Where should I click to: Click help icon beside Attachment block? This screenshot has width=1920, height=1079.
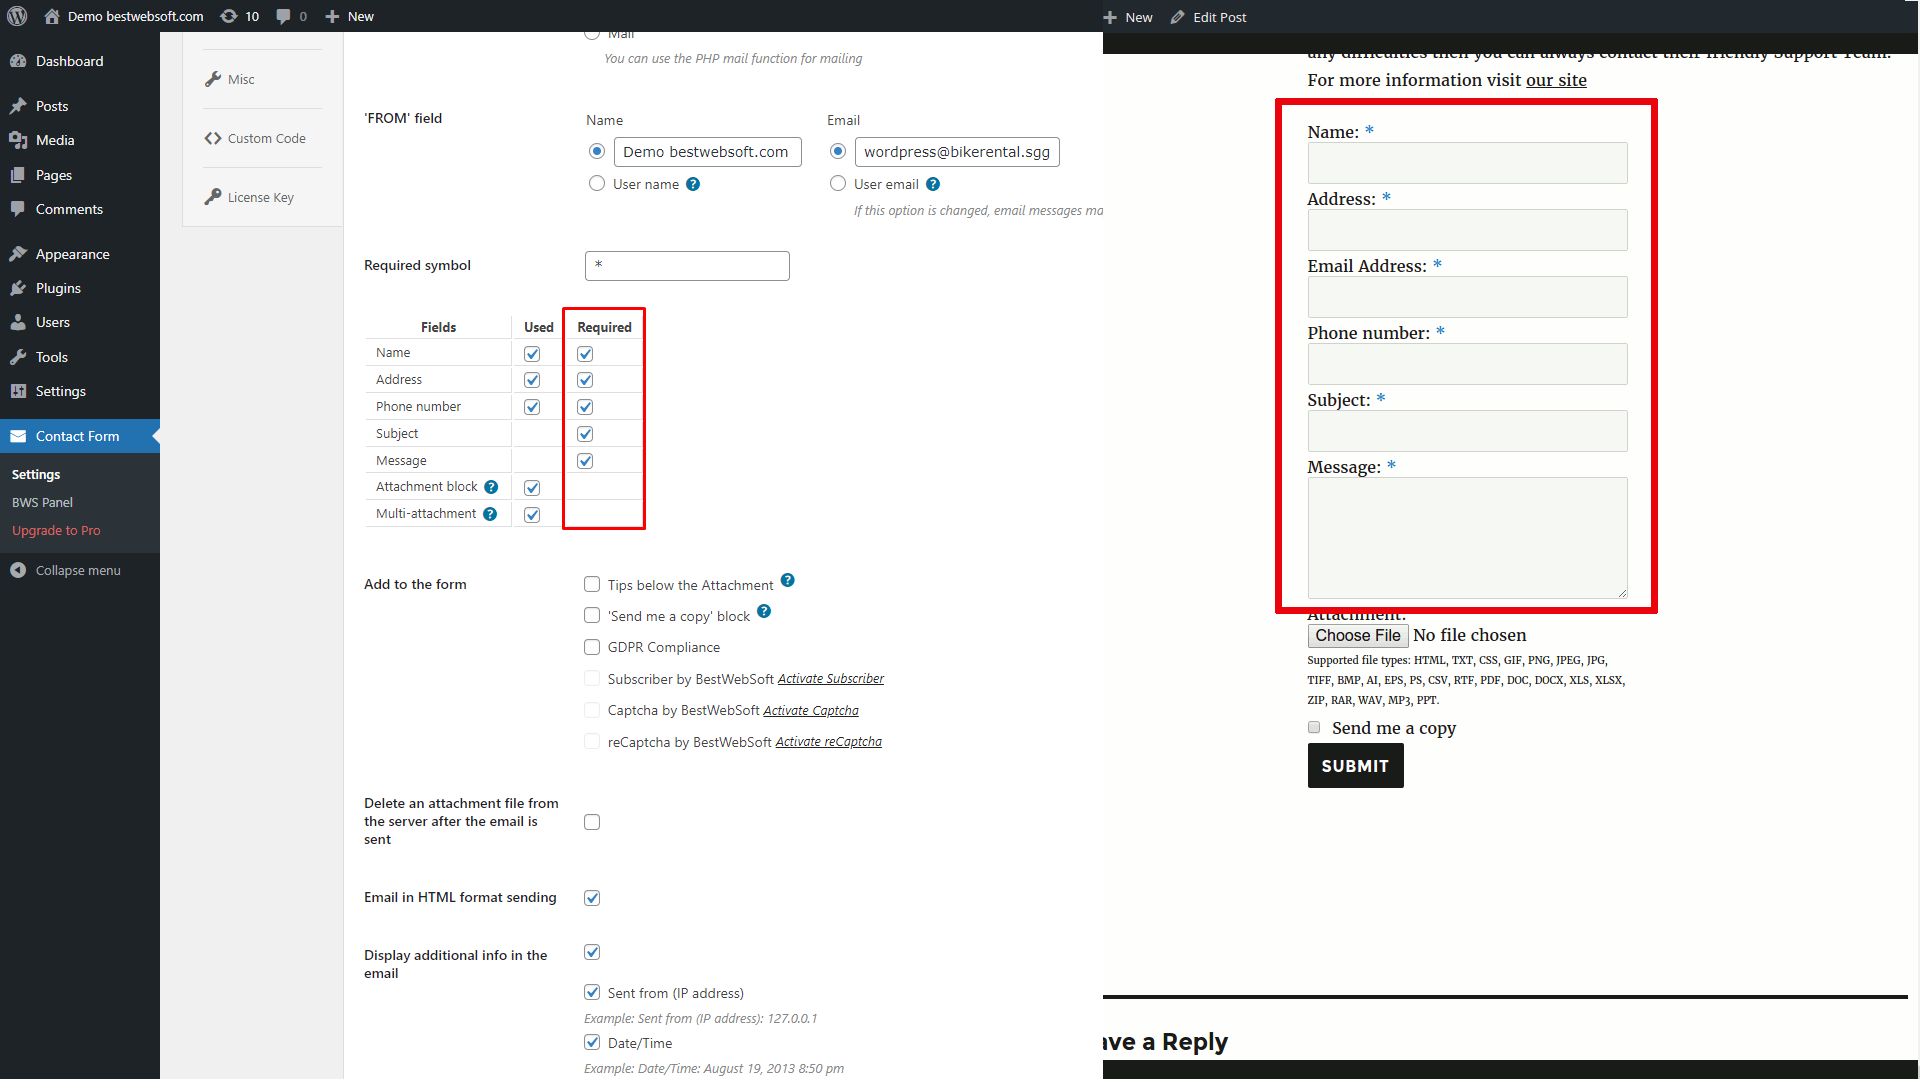point(492,487)
